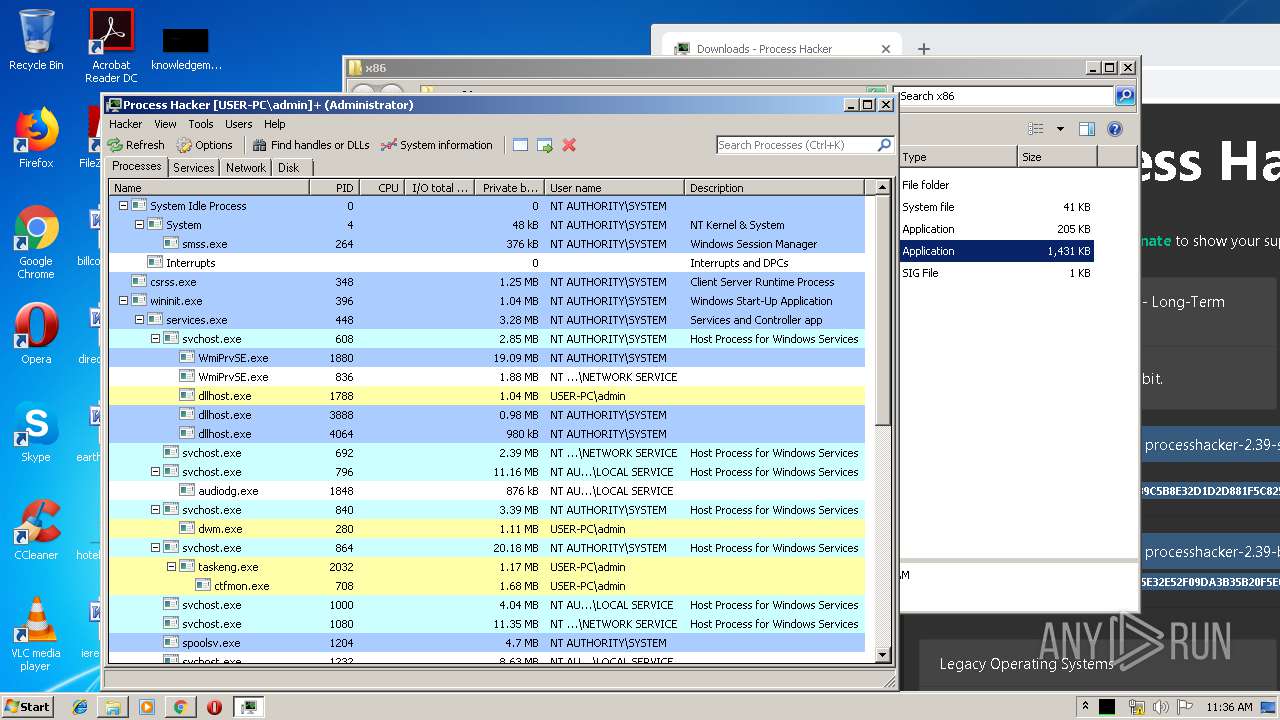Click the find window toolbar icon
This screenshot has height=720, width=1280.
pyautogui.click(x=520, y=145)
